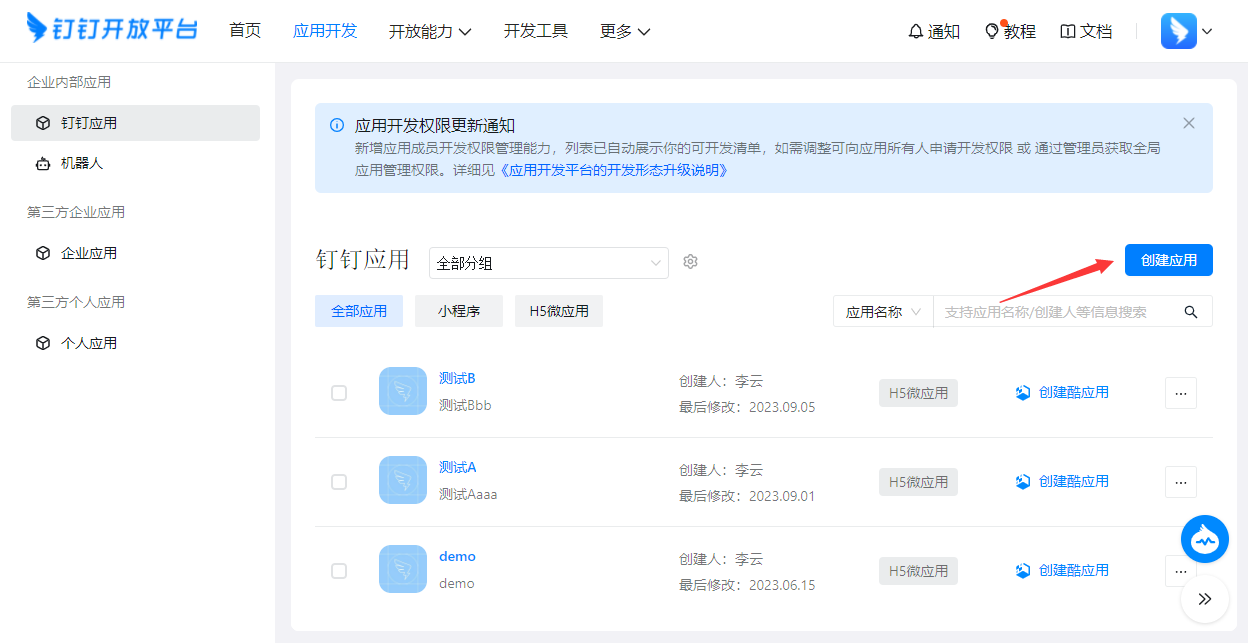The width and height of the screenshot is (1248, 643).
Task: Open the 全部分组 group dropdown
Action: [x=548, y=263]
